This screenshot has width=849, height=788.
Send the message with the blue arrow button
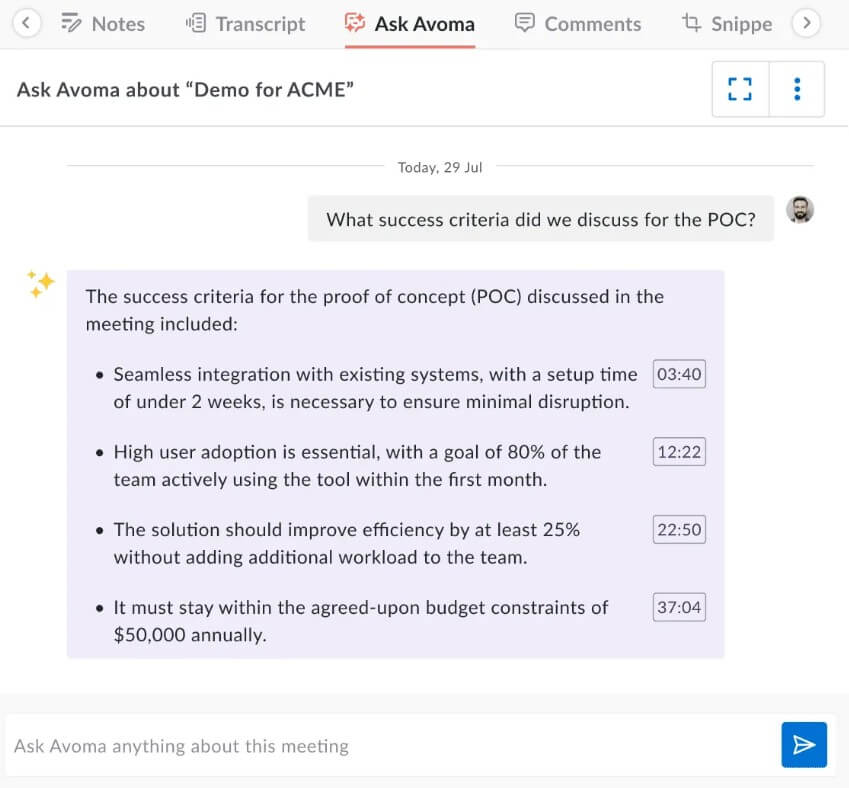pos(804,745)
